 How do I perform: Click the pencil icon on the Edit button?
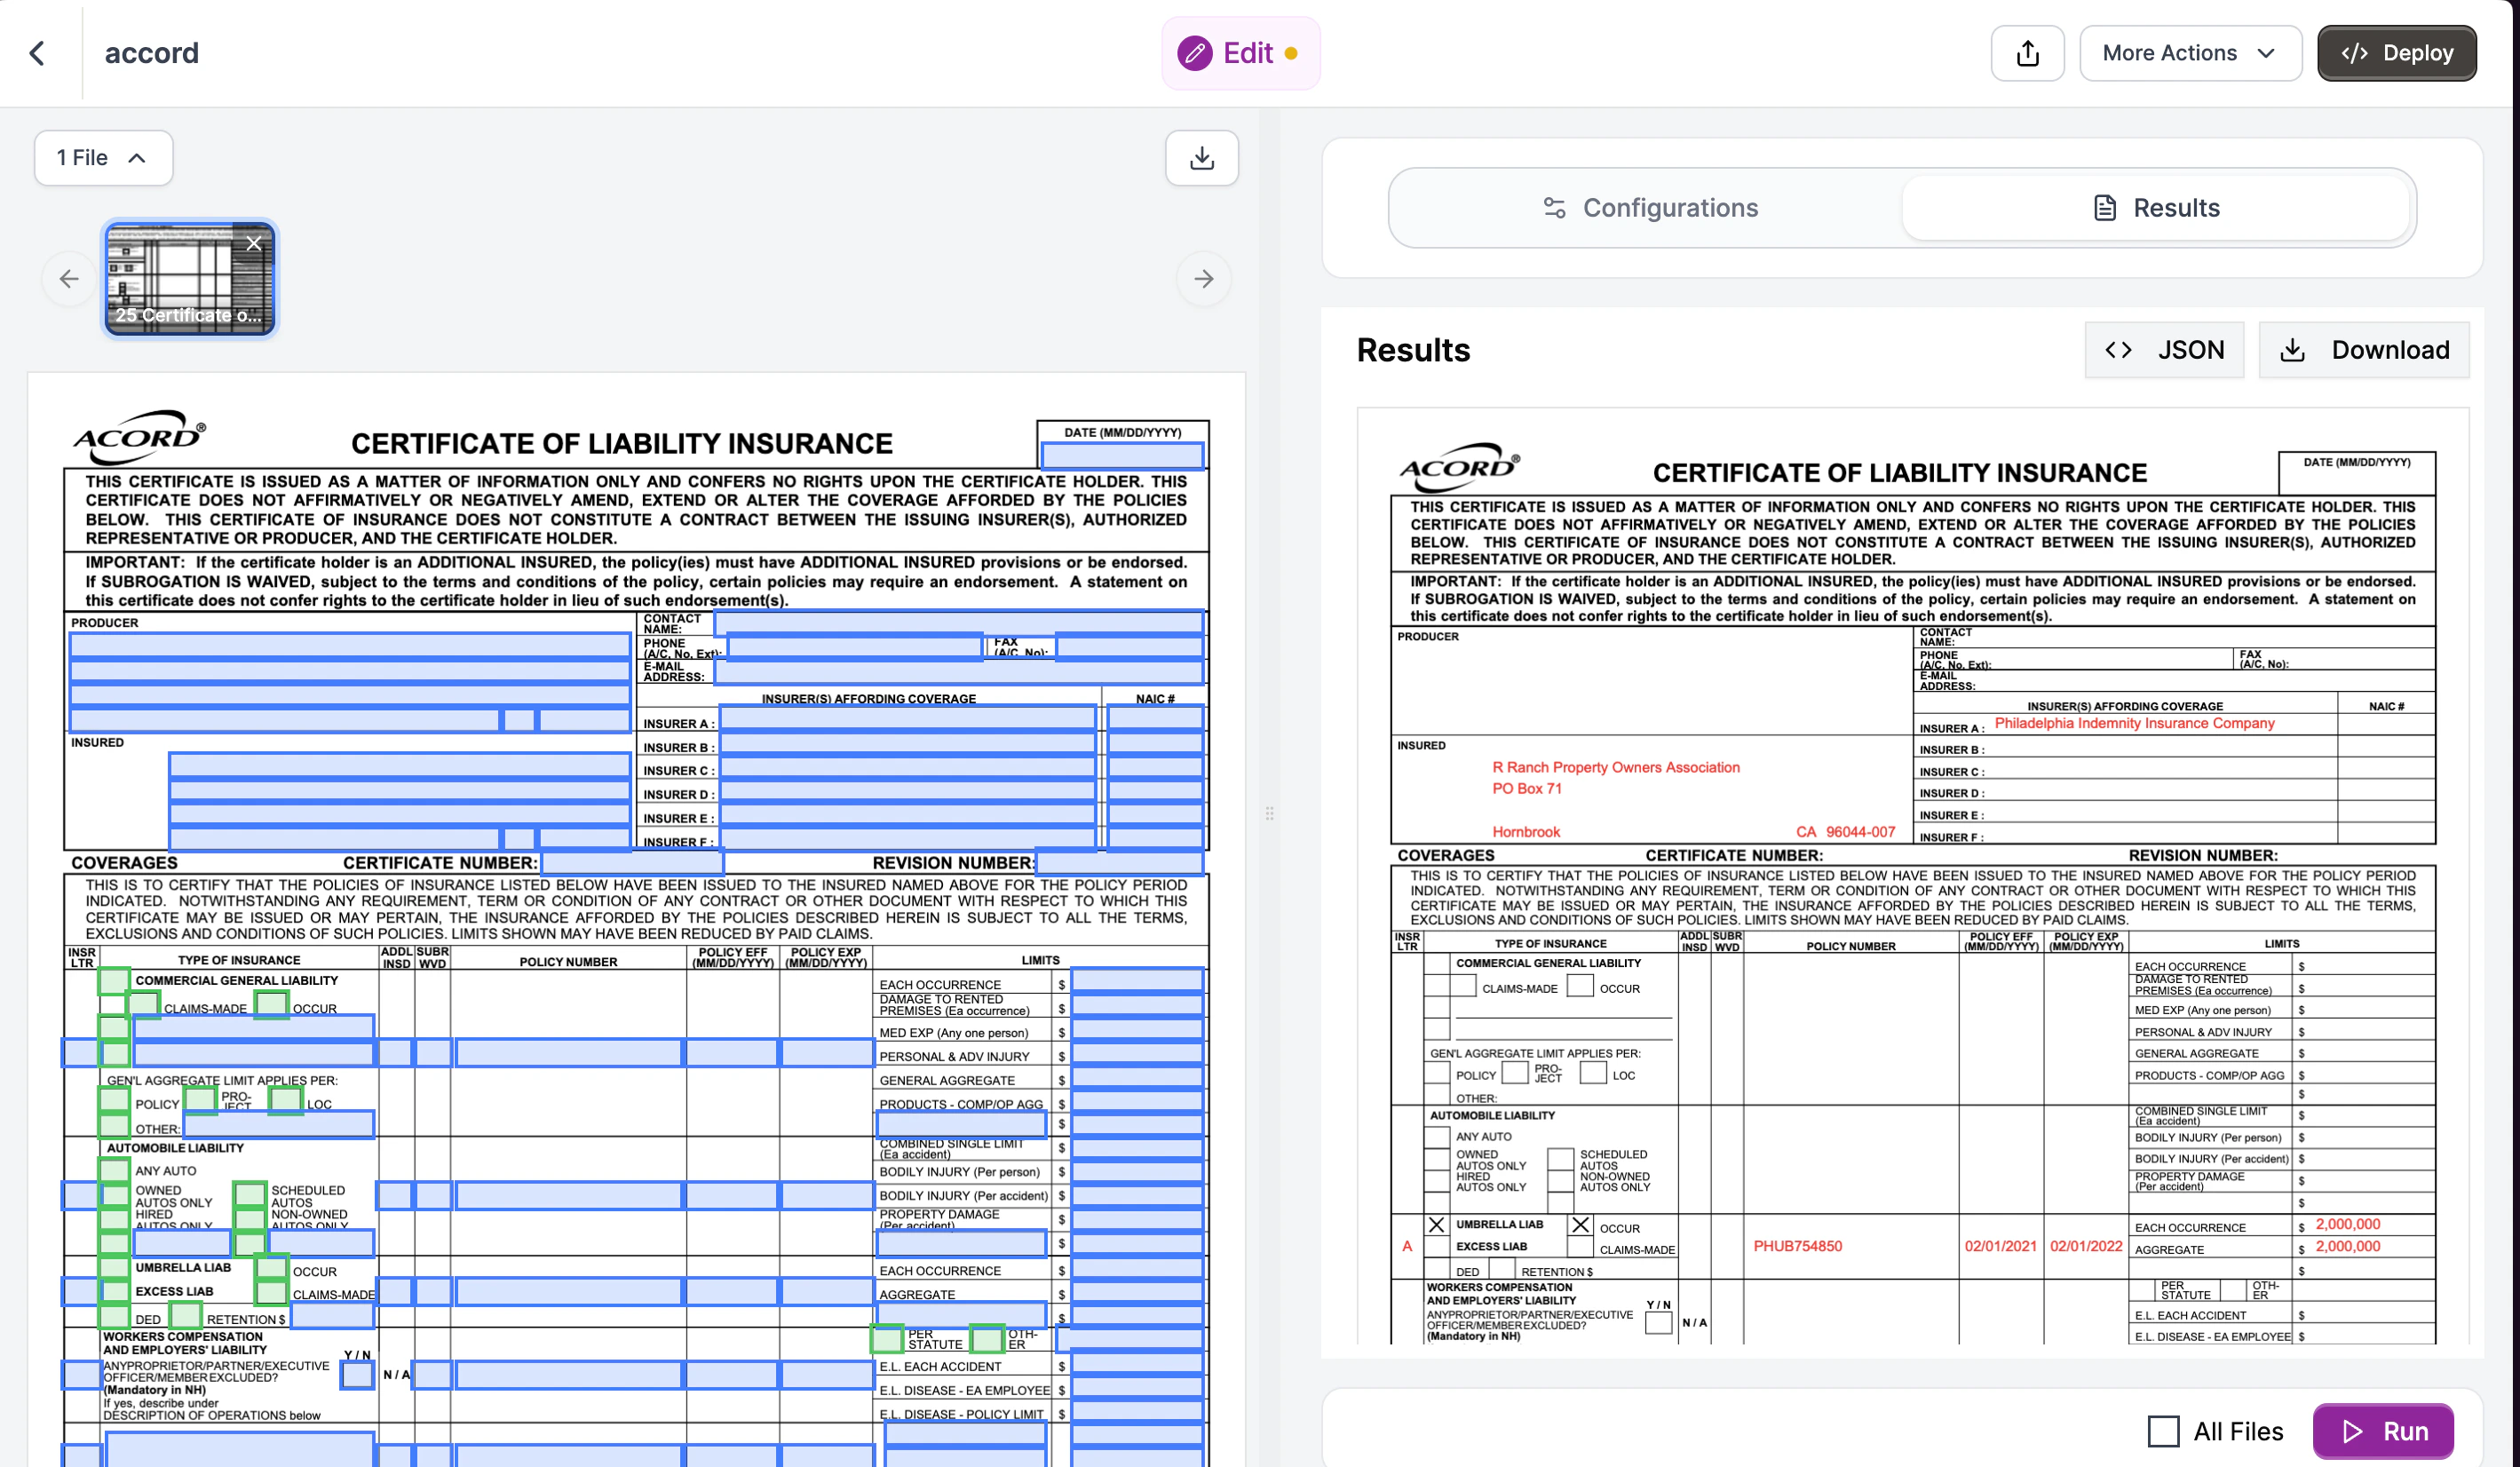(x=1194, y=53)
